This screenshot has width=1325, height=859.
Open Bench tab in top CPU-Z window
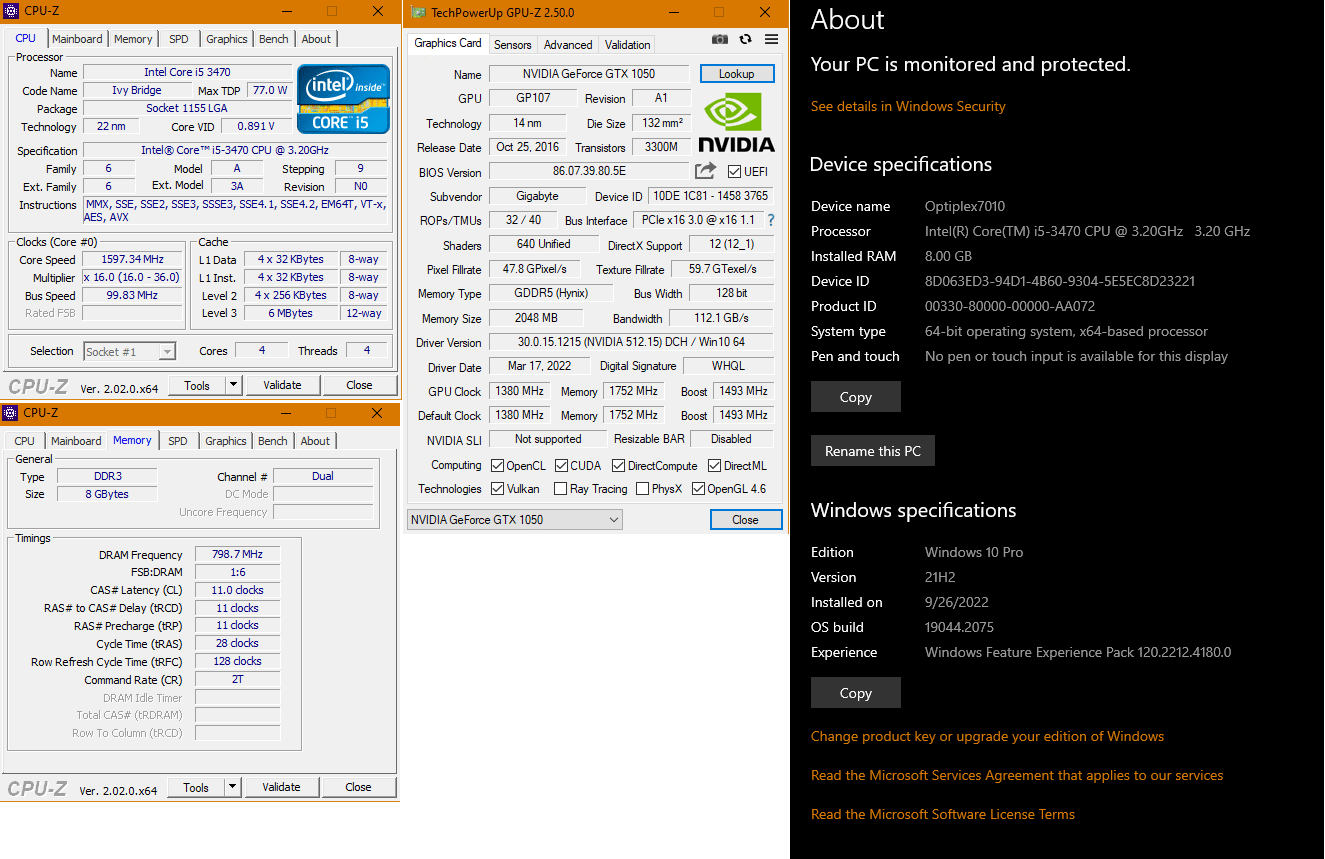(x=274, y=39)
